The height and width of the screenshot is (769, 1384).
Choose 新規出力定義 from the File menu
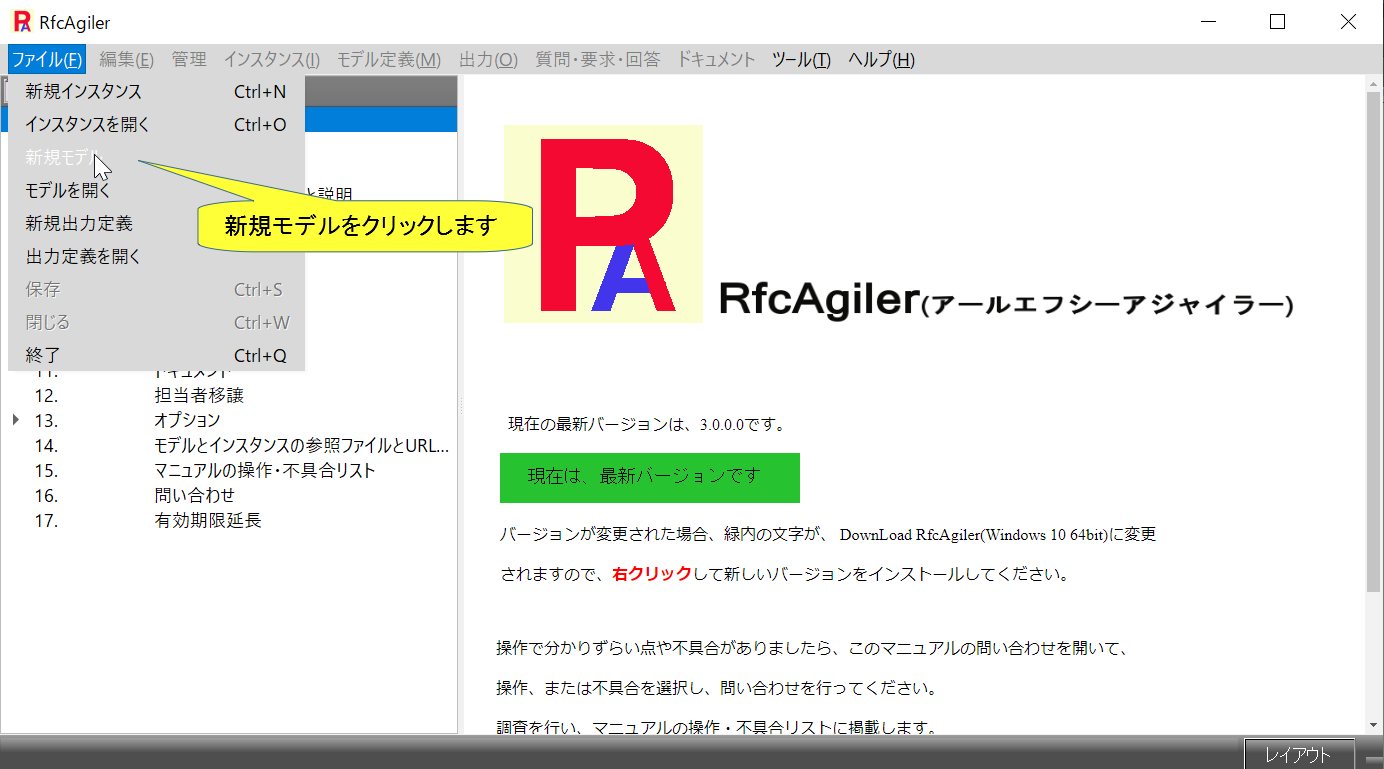(x=156, y=224)
